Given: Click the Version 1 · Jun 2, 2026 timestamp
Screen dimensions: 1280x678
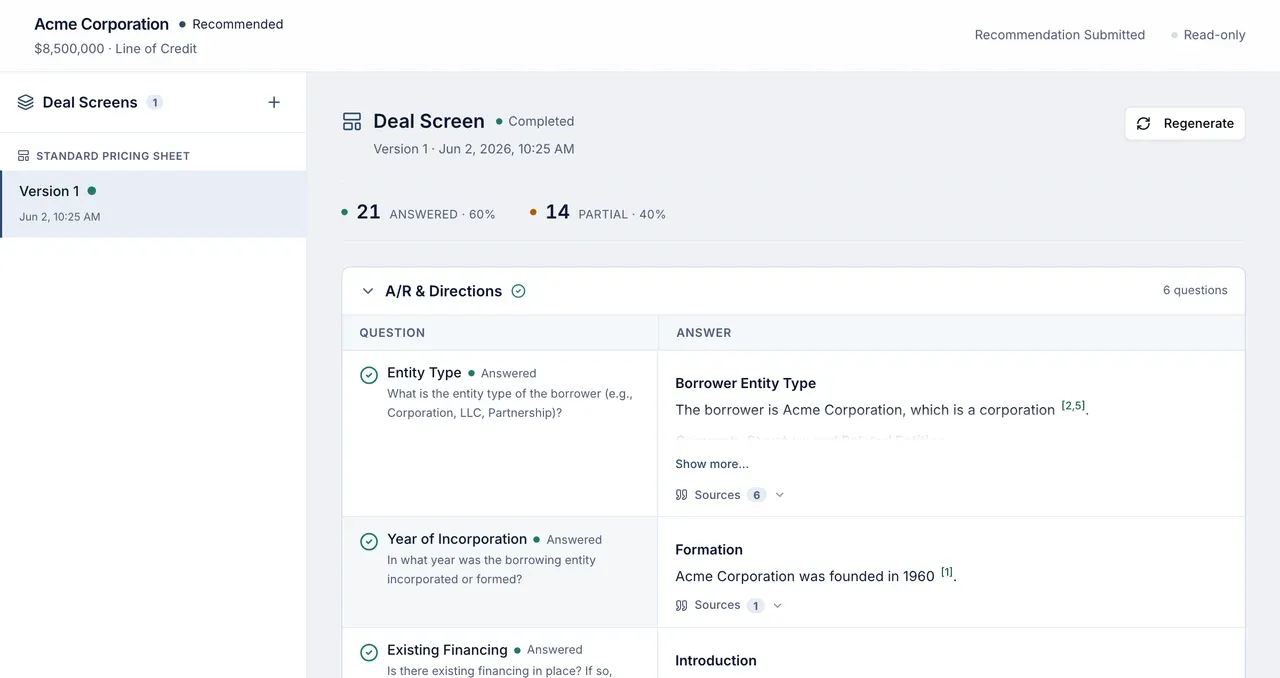Looking at the screenshot, I should 474,149.
